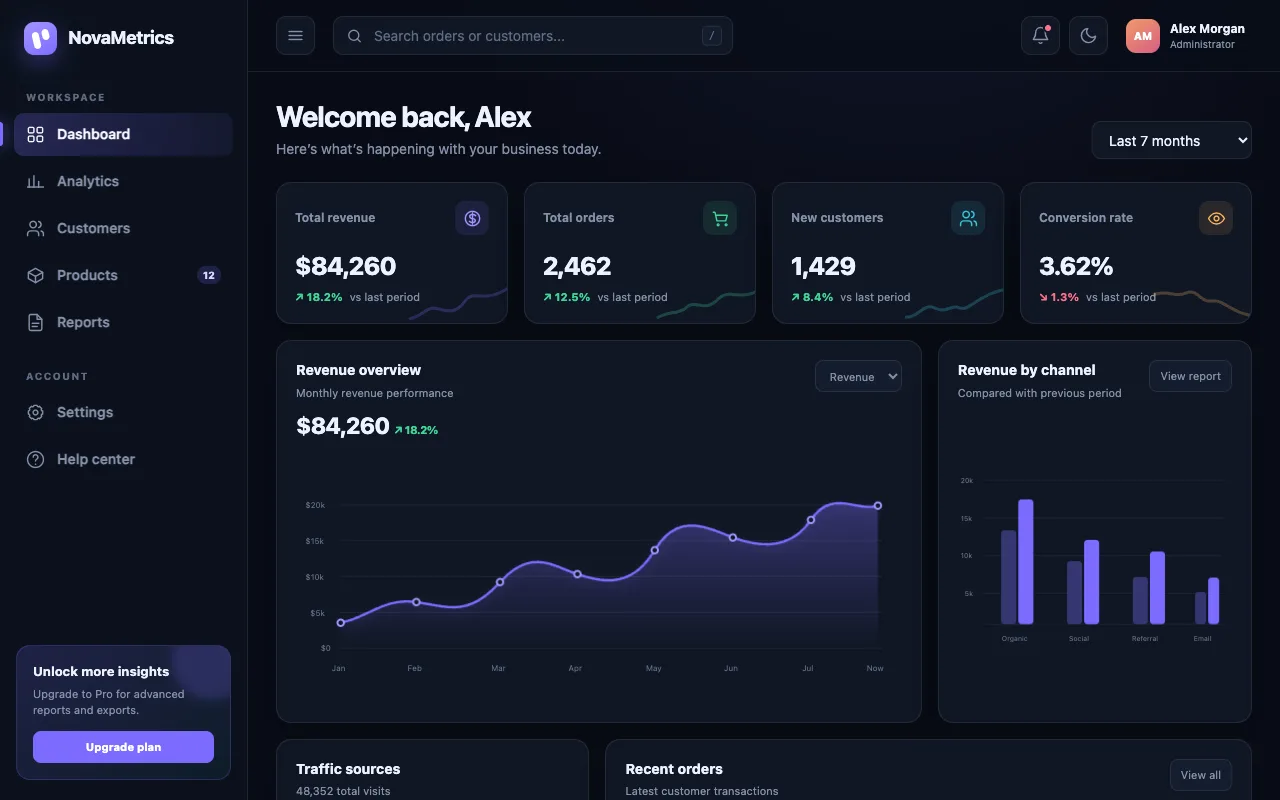Click the Jul data point on revenue chart
This screenshot has height=800, width=1280.
point(811,520)
